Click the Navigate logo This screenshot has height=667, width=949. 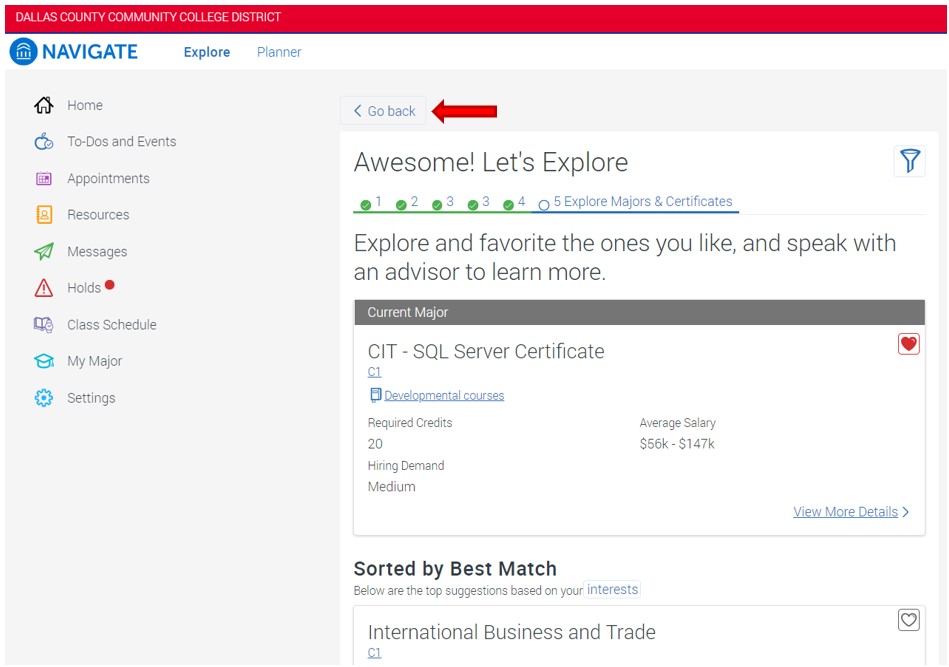[74, 52]
